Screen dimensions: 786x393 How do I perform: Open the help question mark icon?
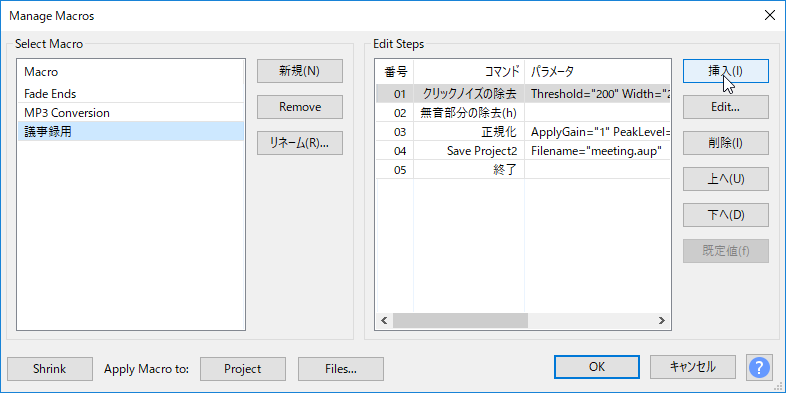(x=759, y=368)
